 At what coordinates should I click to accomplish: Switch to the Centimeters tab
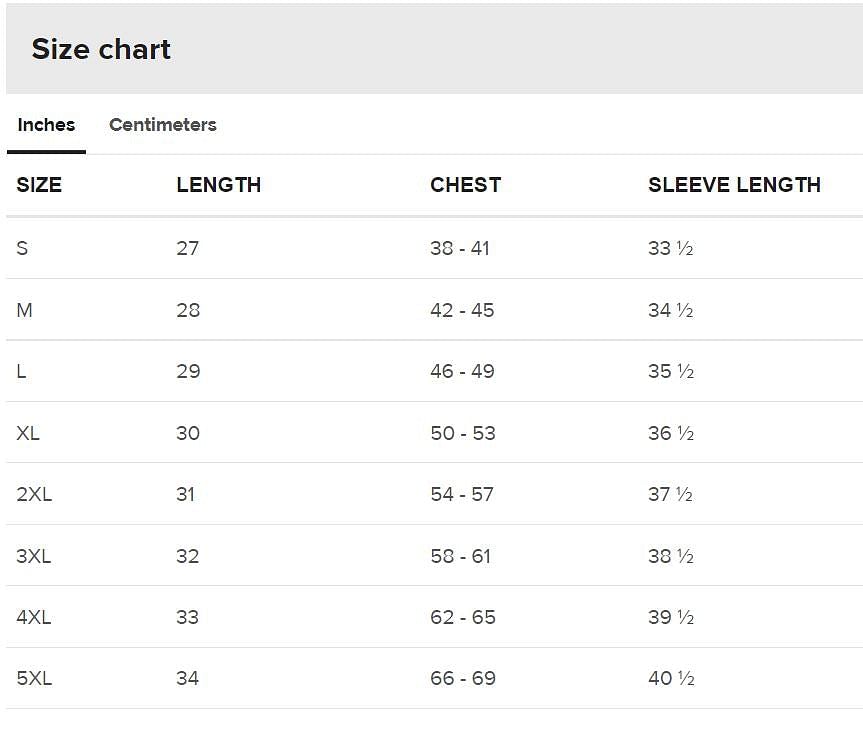point(163,124)
